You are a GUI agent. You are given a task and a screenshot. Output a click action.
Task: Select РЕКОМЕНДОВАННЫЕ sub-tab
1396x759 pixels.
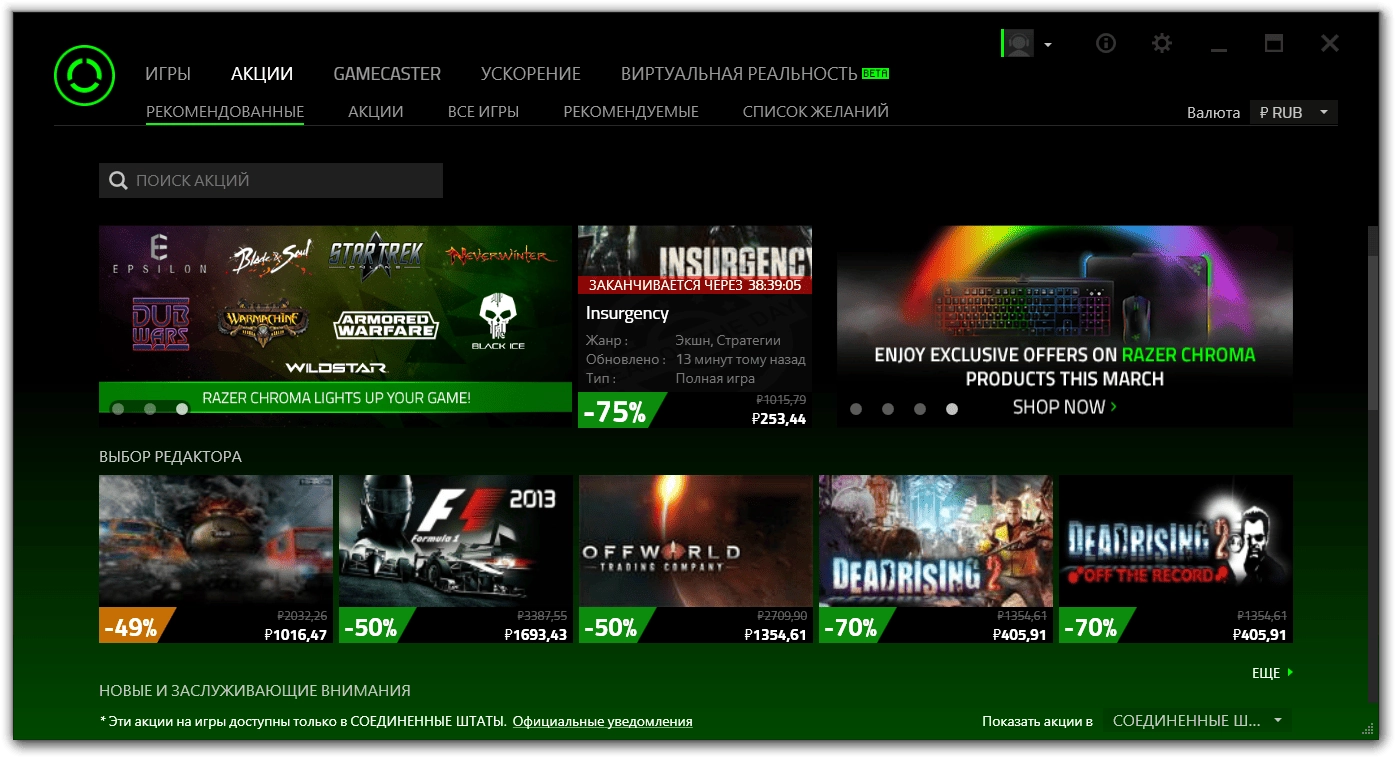pyautogui.click(x=225, y=112)
